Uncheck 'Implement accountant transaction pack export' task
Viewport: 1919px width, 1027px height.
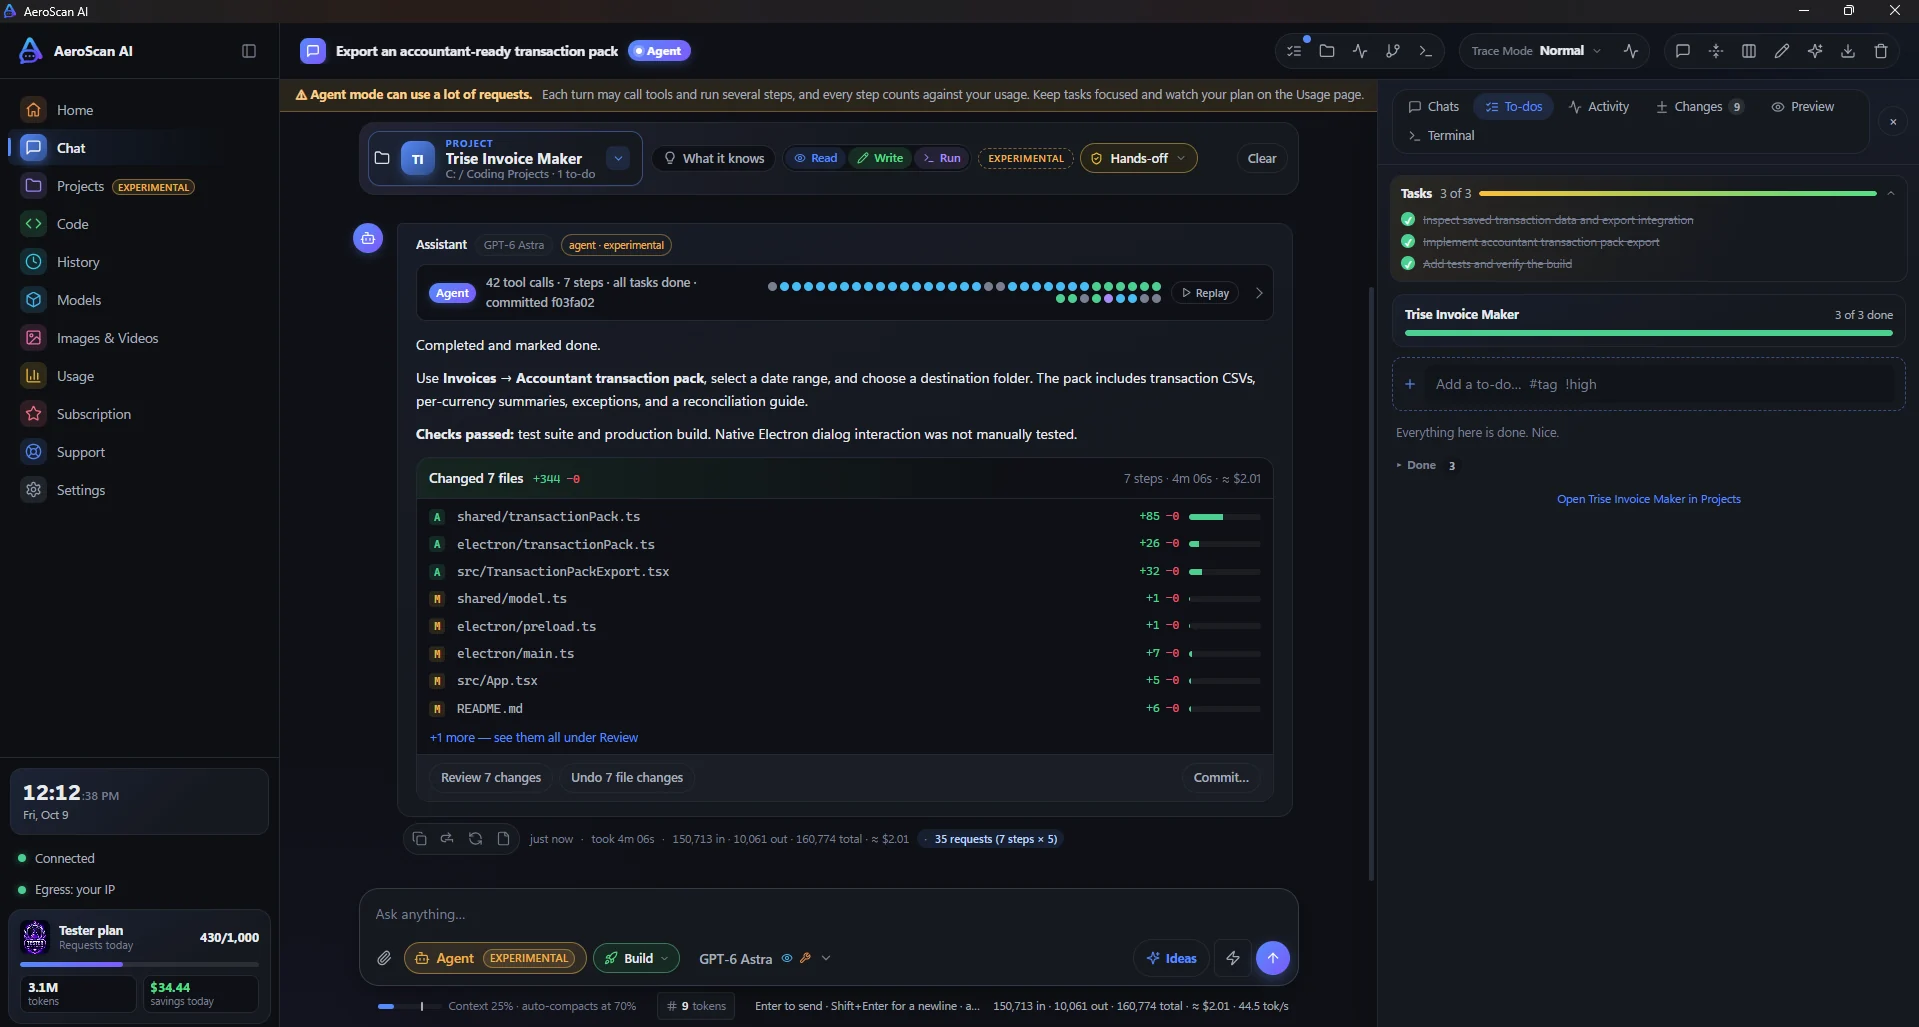click(1408, 242)
